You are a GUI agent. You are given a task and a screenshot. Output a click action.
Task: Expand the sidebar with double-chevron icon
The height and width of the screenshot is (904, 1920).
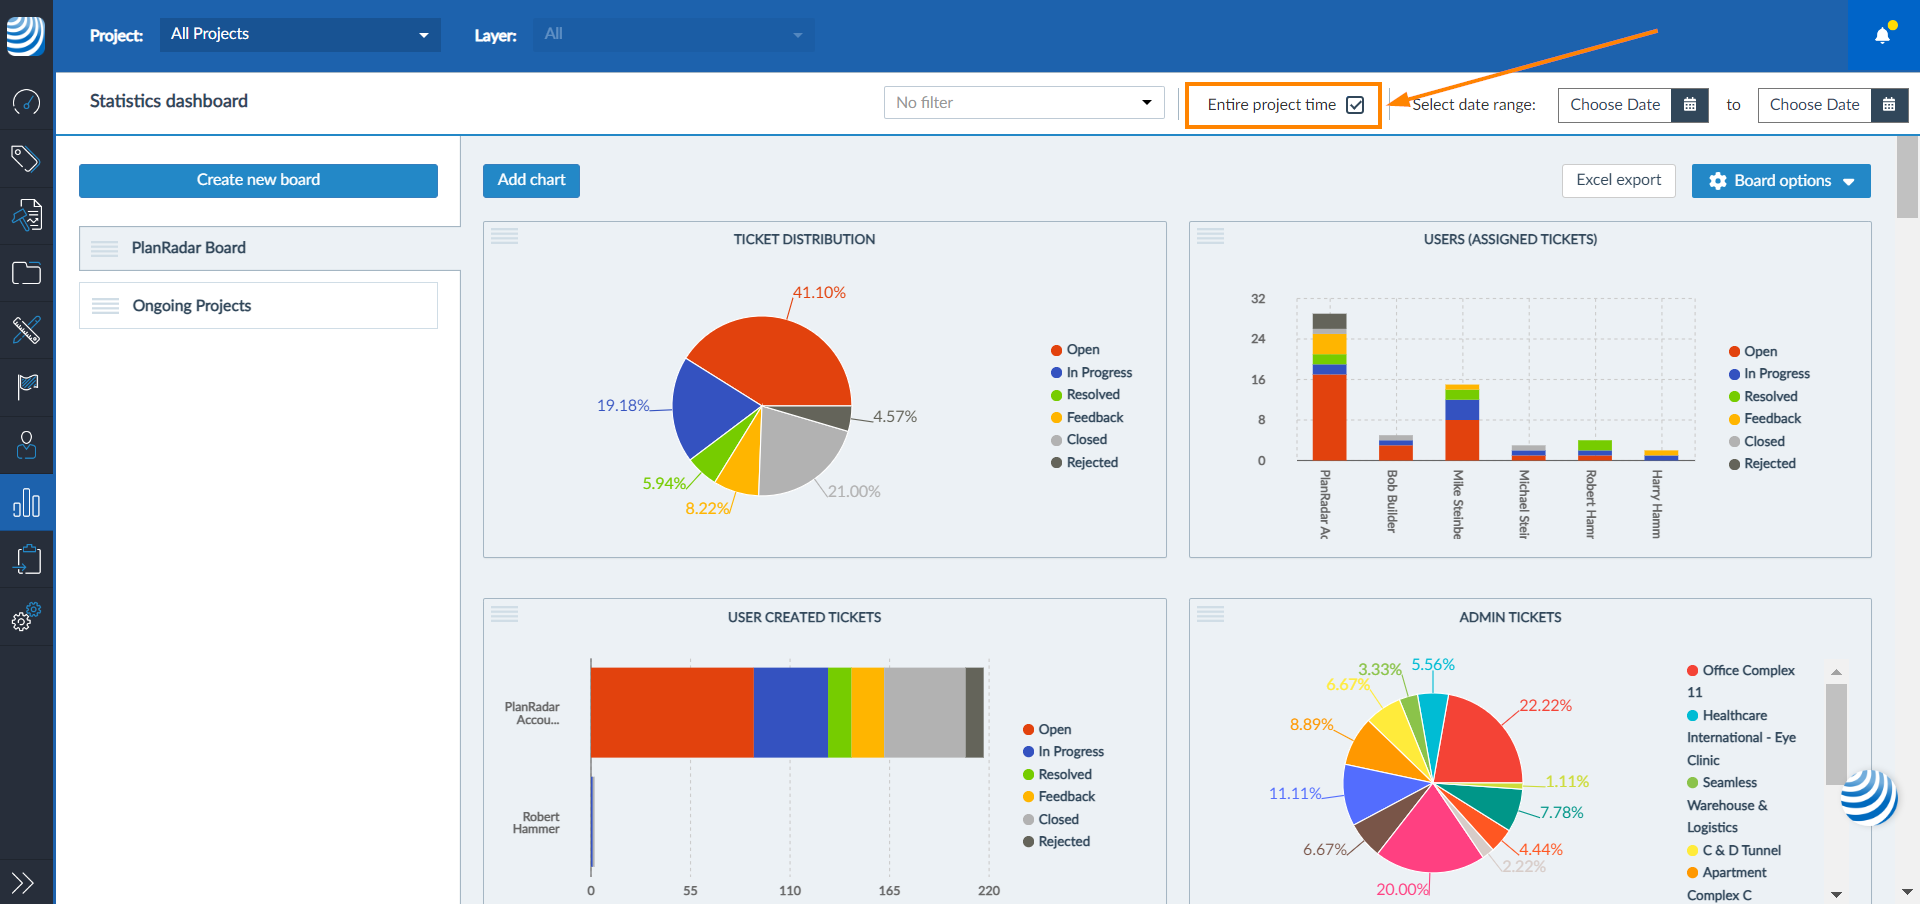coord(23,882)
